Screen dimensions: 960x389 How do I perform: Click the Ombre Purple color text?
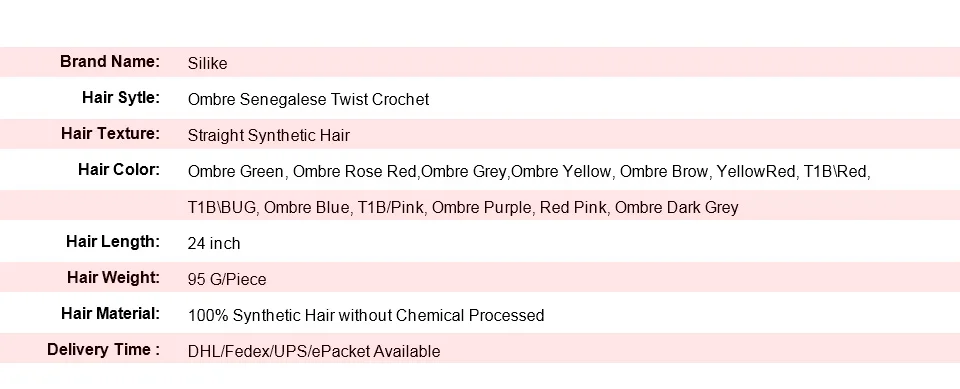coord(482,208)
